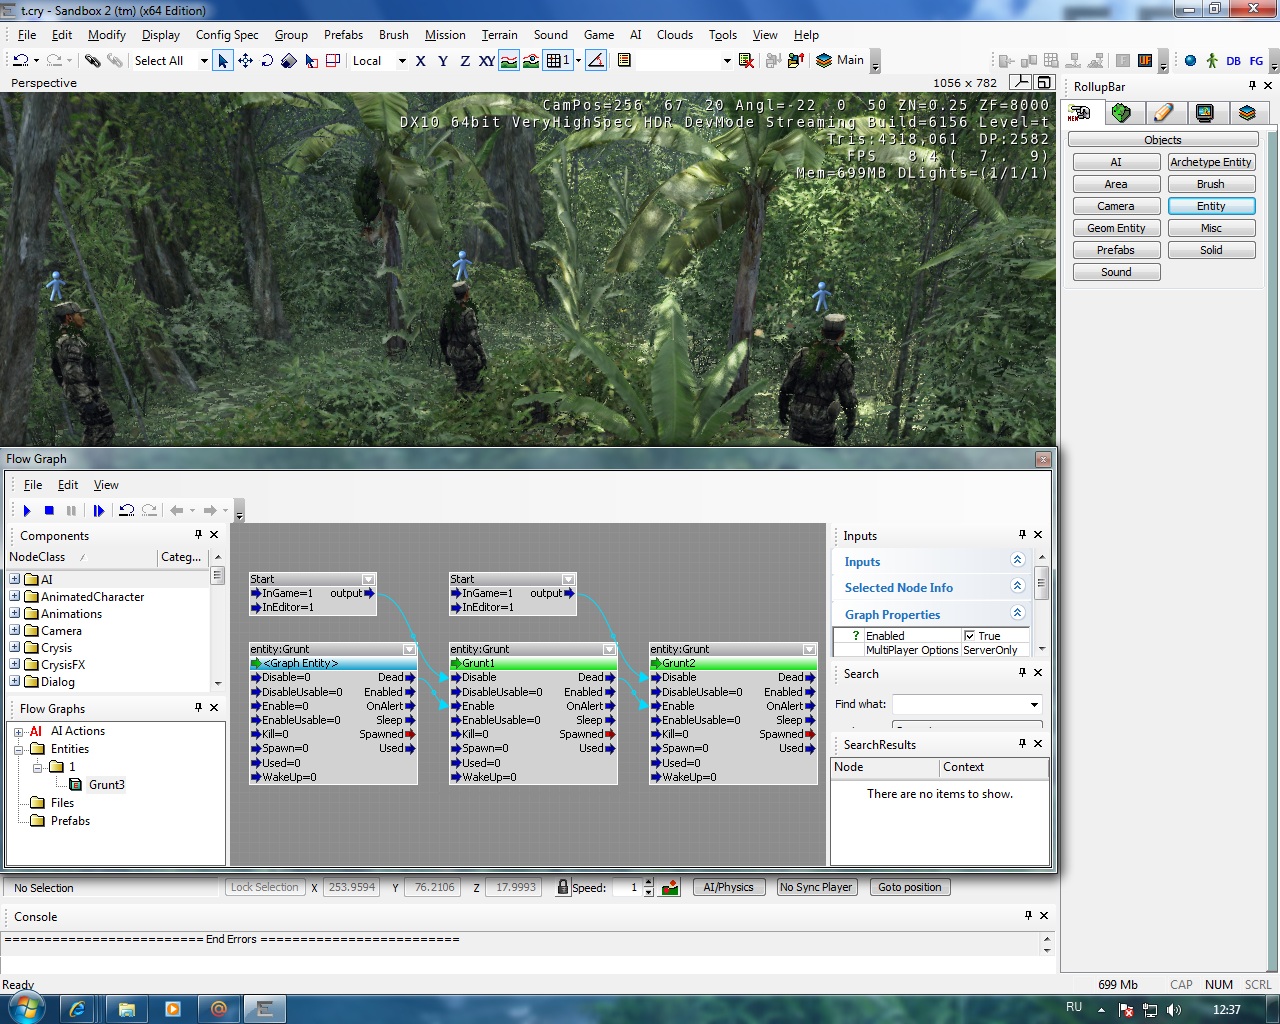Activate the Select object arrow tool
This screenshot has height=1024, width=1280.
tap(223, 61)
